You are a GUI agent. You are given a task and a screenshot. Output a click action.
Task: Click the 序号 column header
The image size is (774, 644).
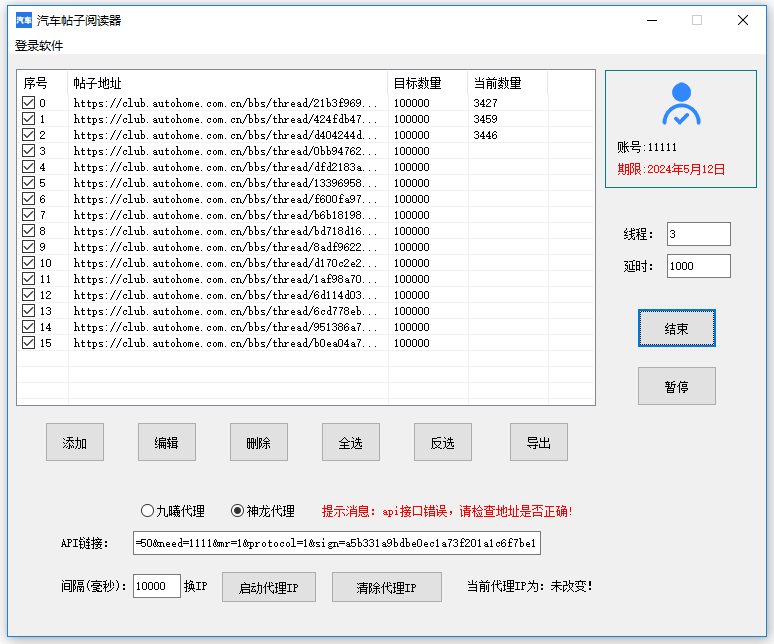click(42, 83)
